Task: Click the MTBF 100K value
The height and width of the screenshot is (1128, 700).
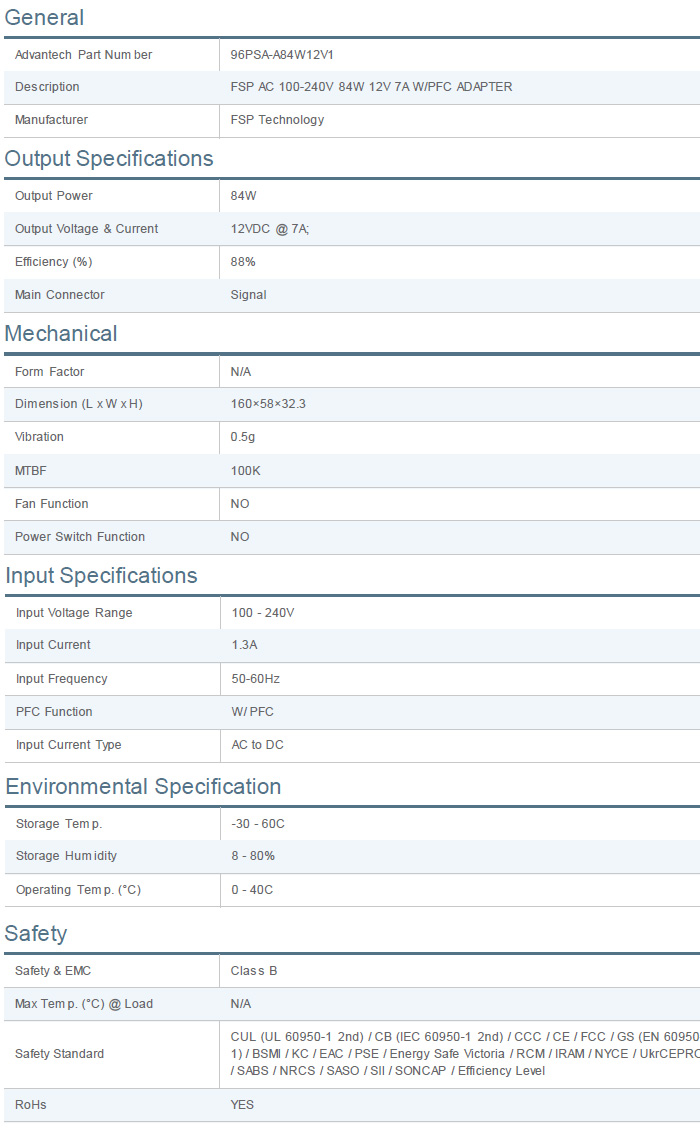Action: pos(245,471)
